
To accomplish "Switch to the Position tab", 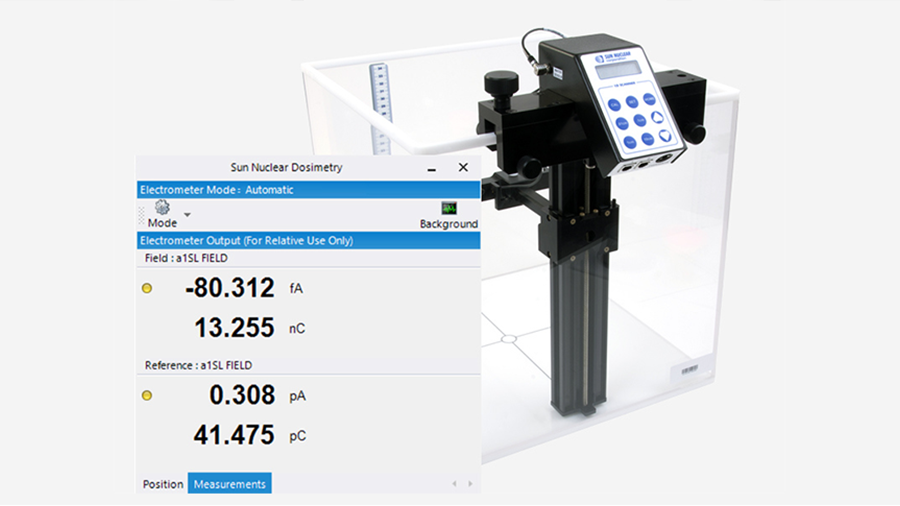I will pos(163,484).
